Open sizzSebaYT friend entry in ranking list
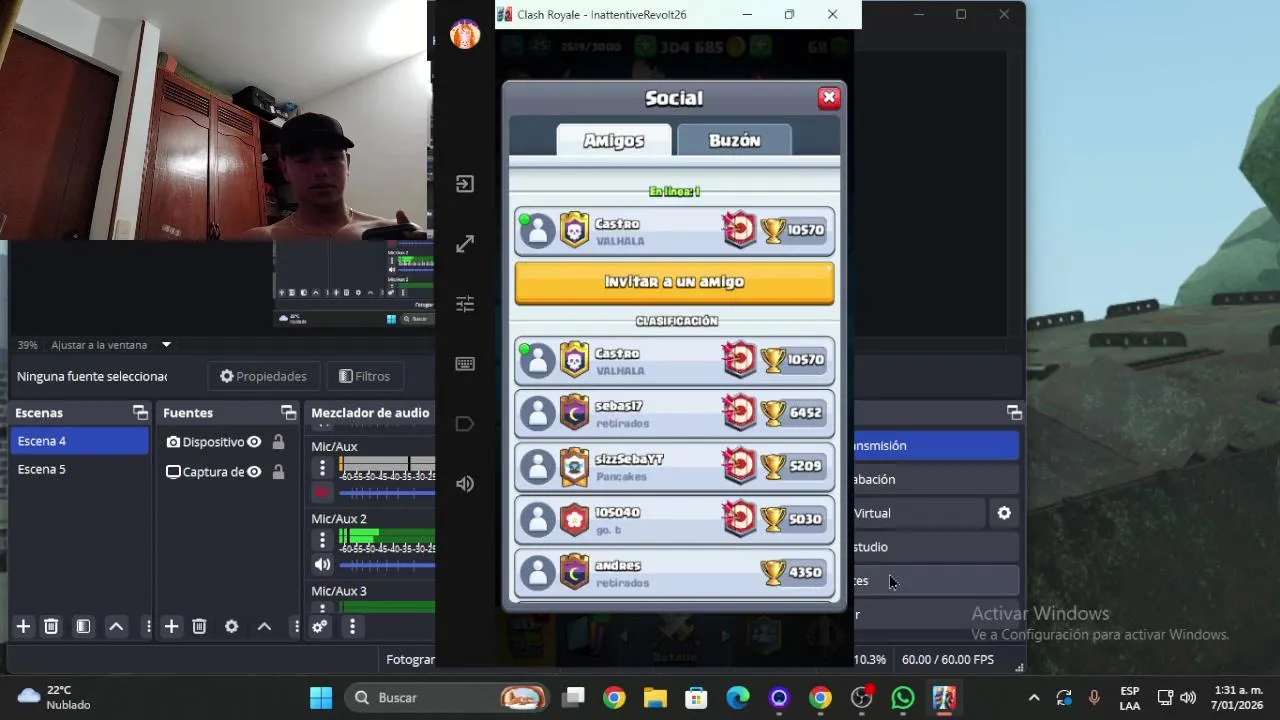The height and width of the screenshot is (720, 1280). click(x=674, y=466)
